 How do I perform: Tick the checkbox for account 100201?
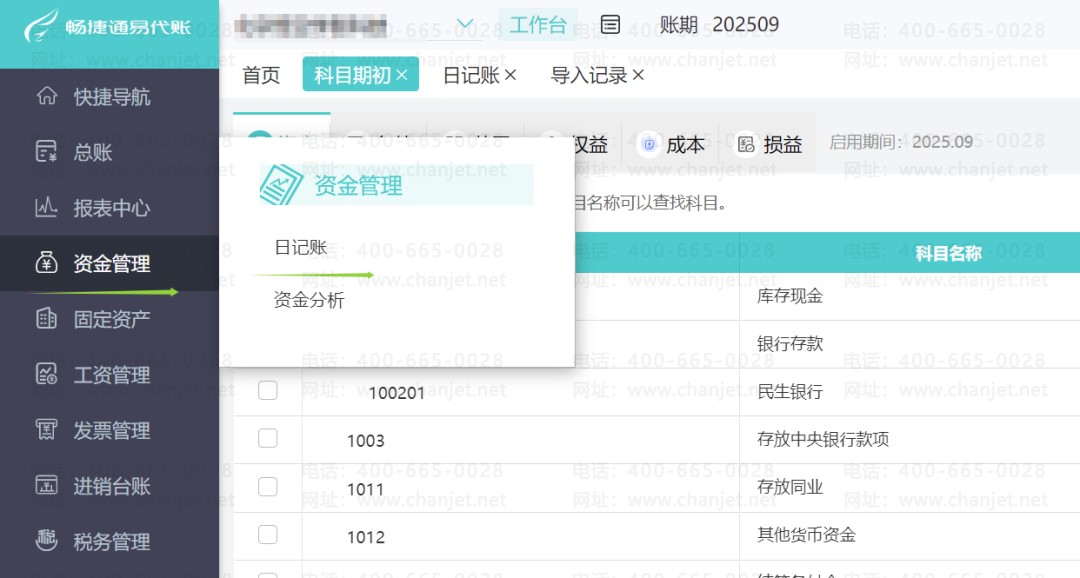(x=268, y=391)
